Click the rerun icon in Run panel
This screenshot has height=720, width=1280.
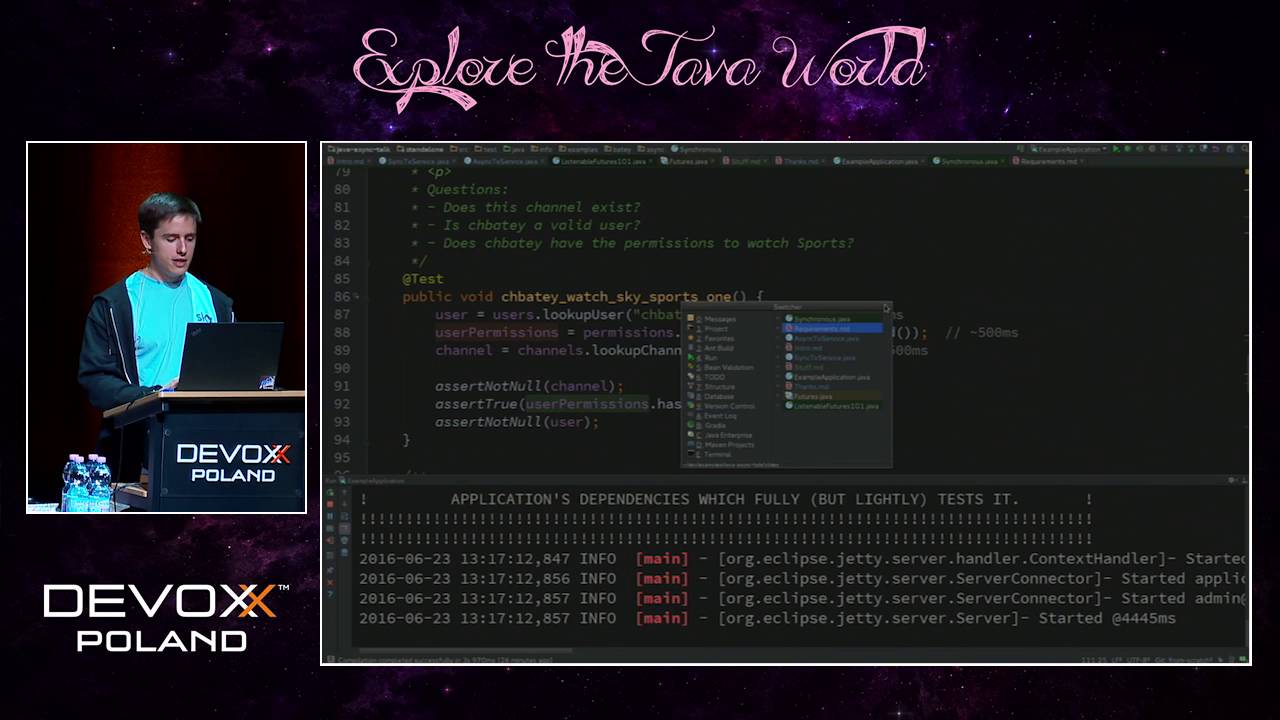click(330, 493)
